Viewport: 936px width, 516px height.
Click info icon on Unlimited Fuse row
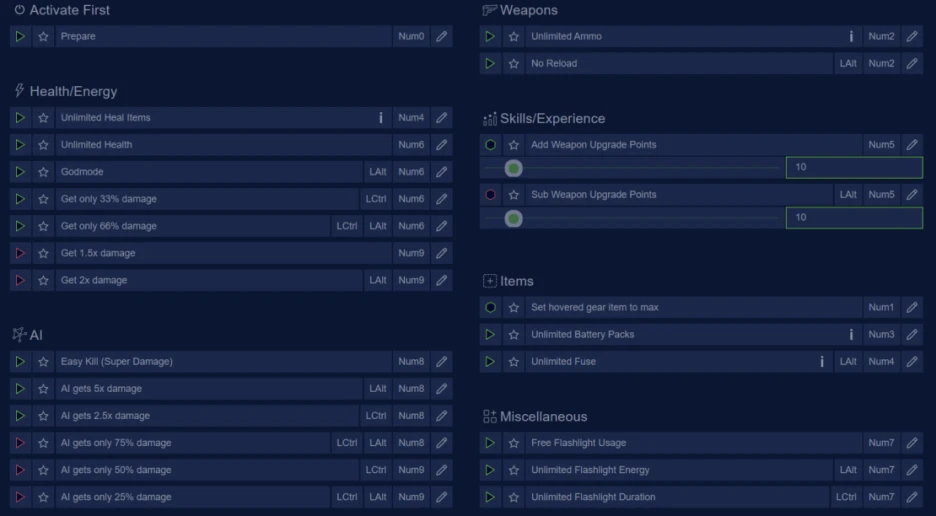821,362
